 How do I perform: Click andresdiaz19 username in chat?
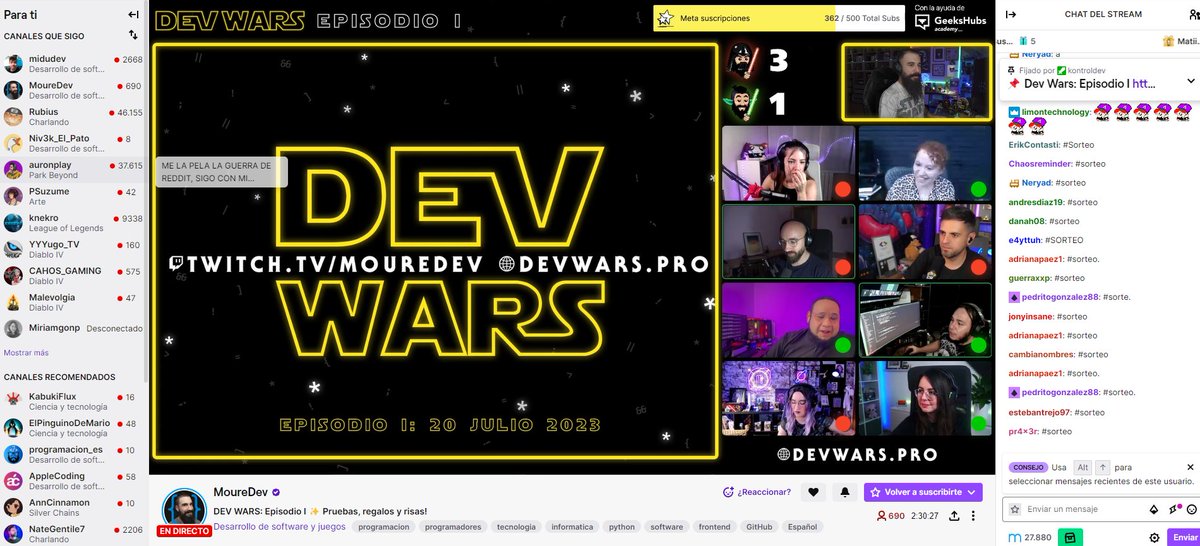[x=1036, y=201]
